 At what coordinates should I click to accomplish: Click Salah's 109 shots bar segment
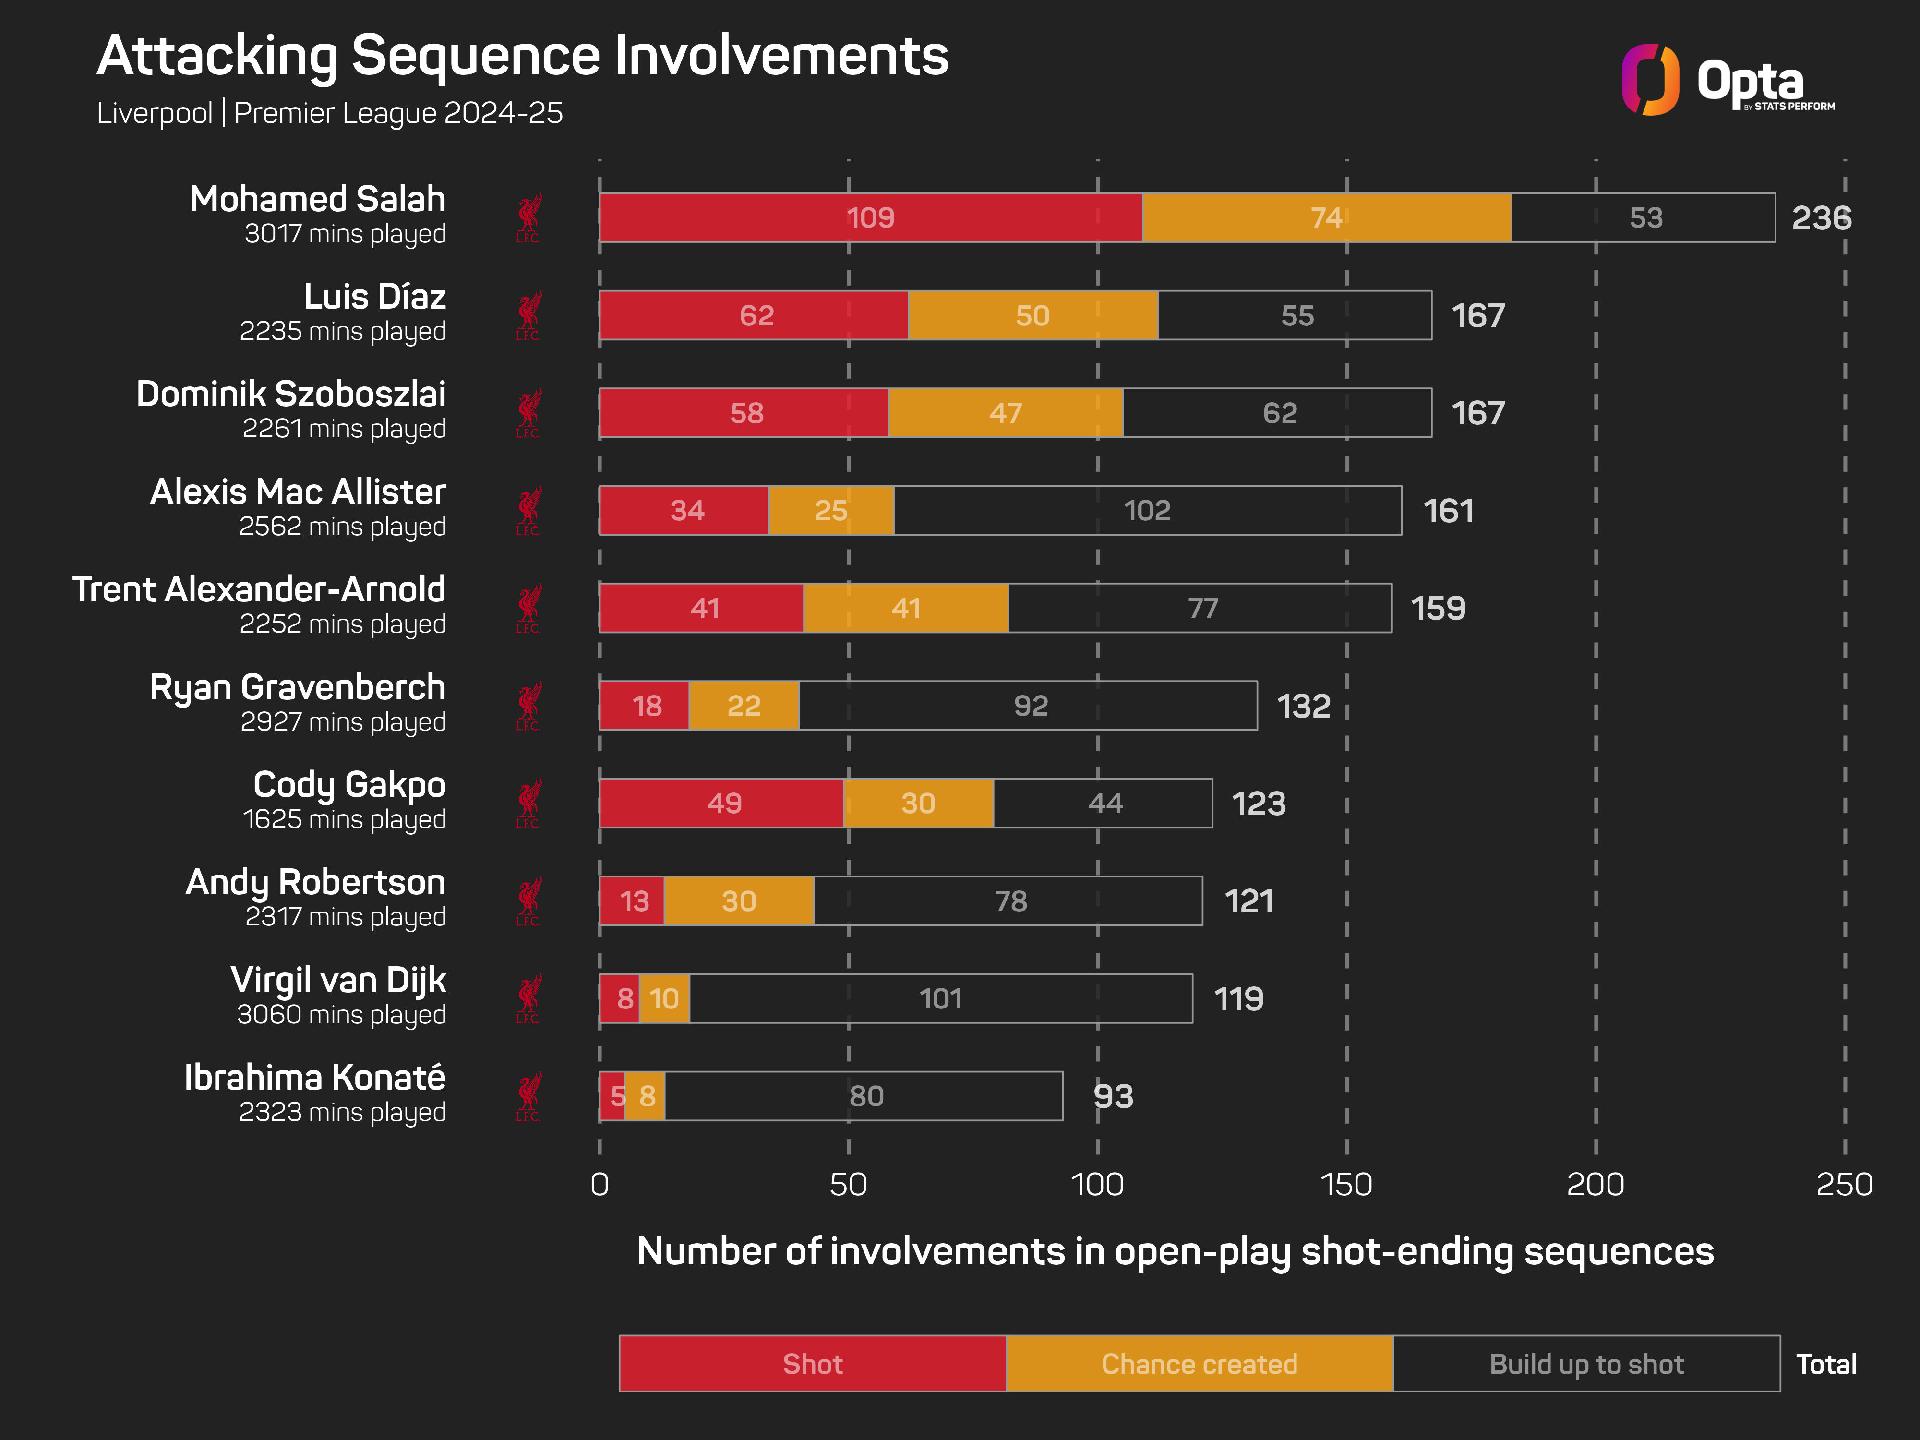point(871,218)
